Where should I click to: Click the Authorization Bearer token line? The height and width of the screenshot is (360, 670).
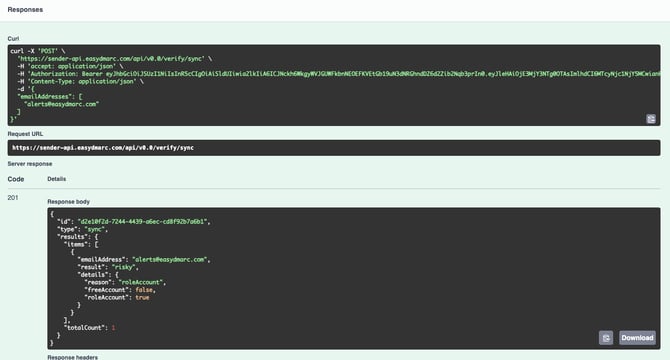tap(338, 74)
